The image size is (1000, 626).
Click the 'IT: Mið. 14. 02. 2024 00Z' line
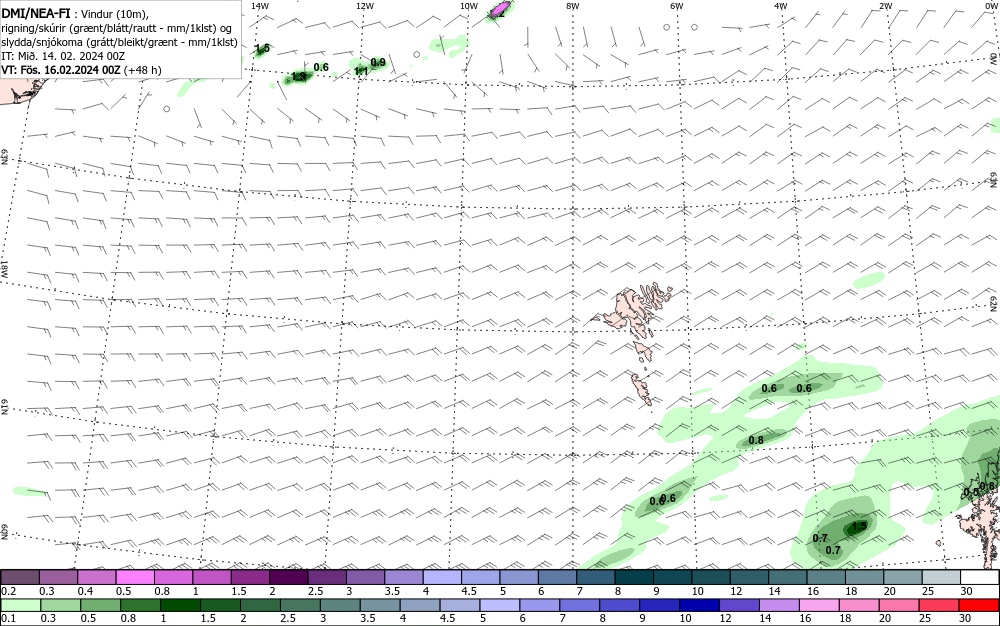pyautogui.click(x=63, y=56)
